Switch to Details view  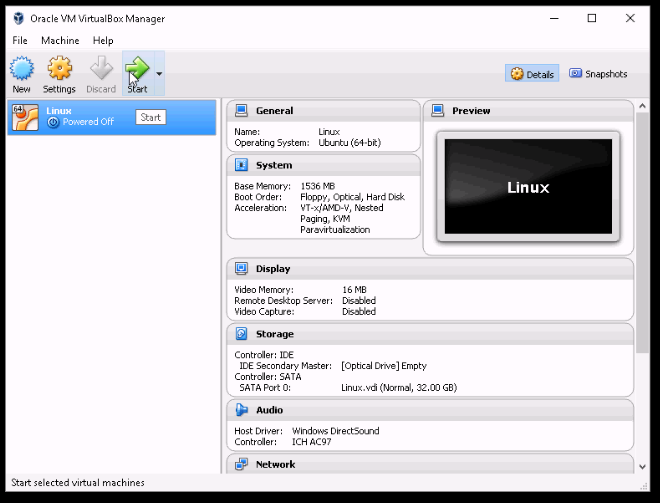click(x=532, y=74)
